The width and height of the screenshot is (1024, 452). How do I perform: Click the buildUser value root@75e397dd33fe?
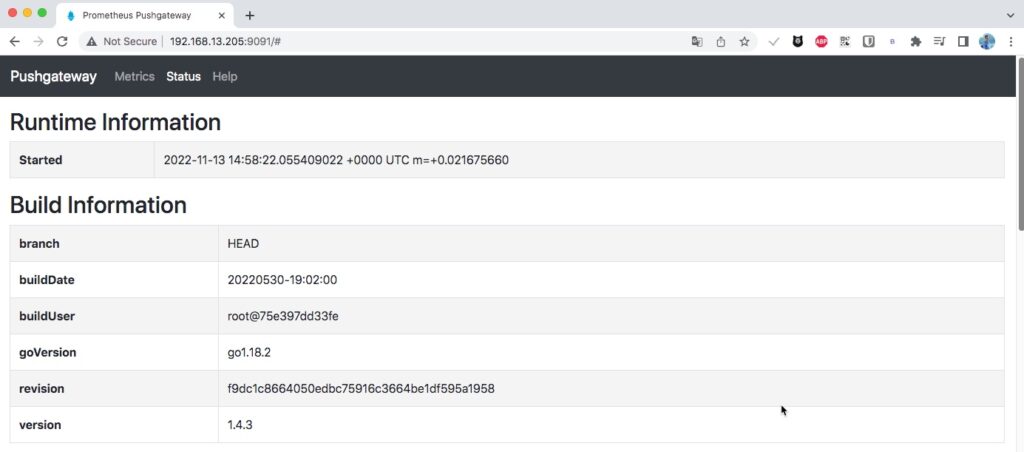click(283, 316)
